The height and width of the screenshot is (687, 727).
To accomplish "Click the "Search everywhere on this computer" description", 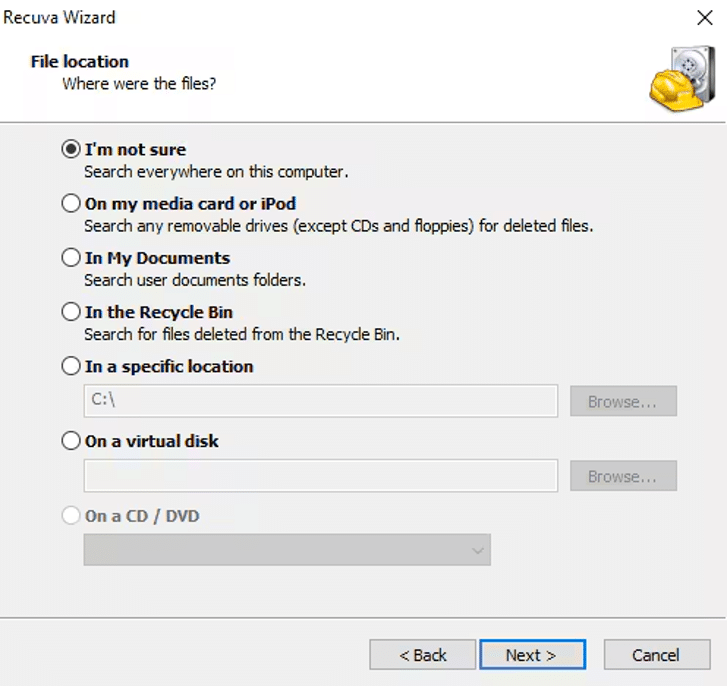I will click(x=216, y=172).
